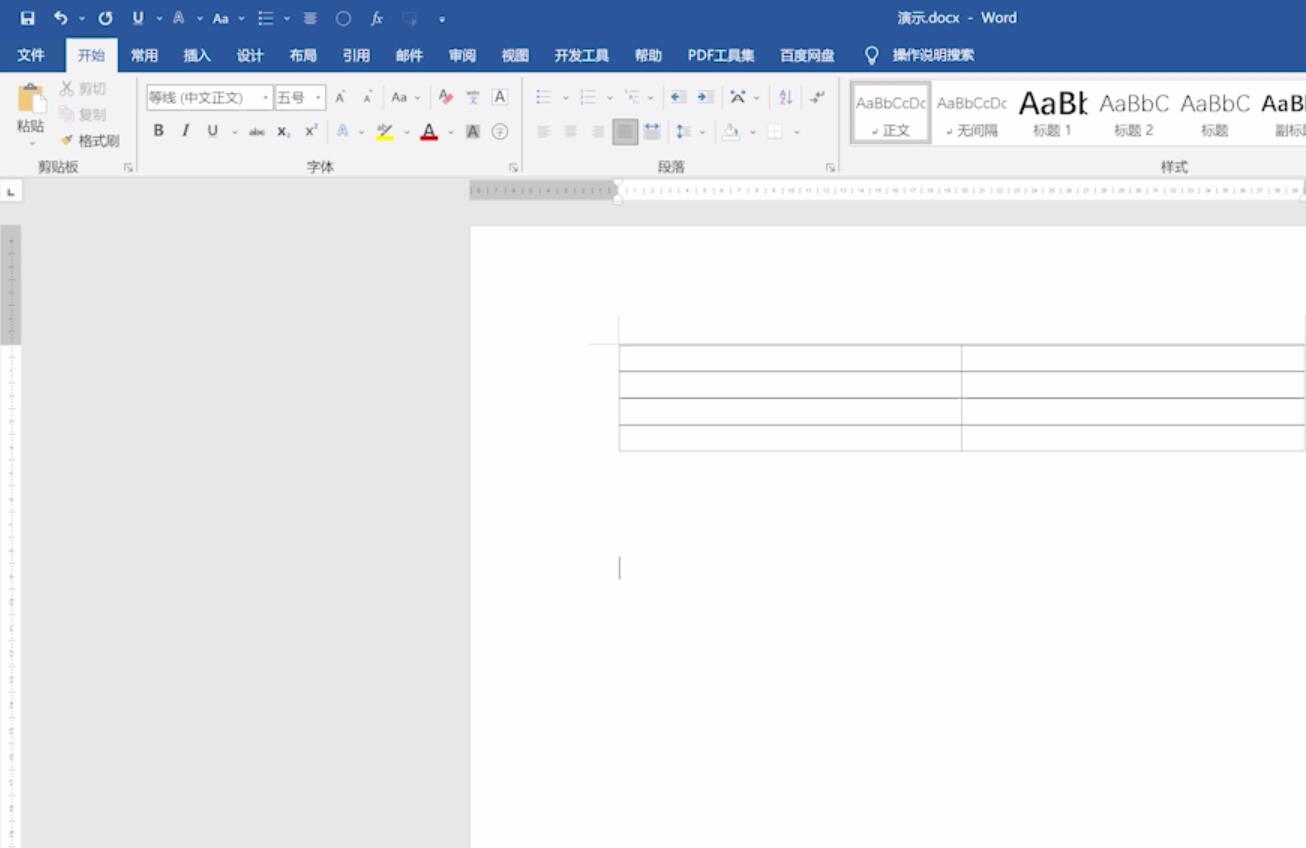Switch to the 布局 tab
The image size is (1306, 848).
[x=303, y=55]
